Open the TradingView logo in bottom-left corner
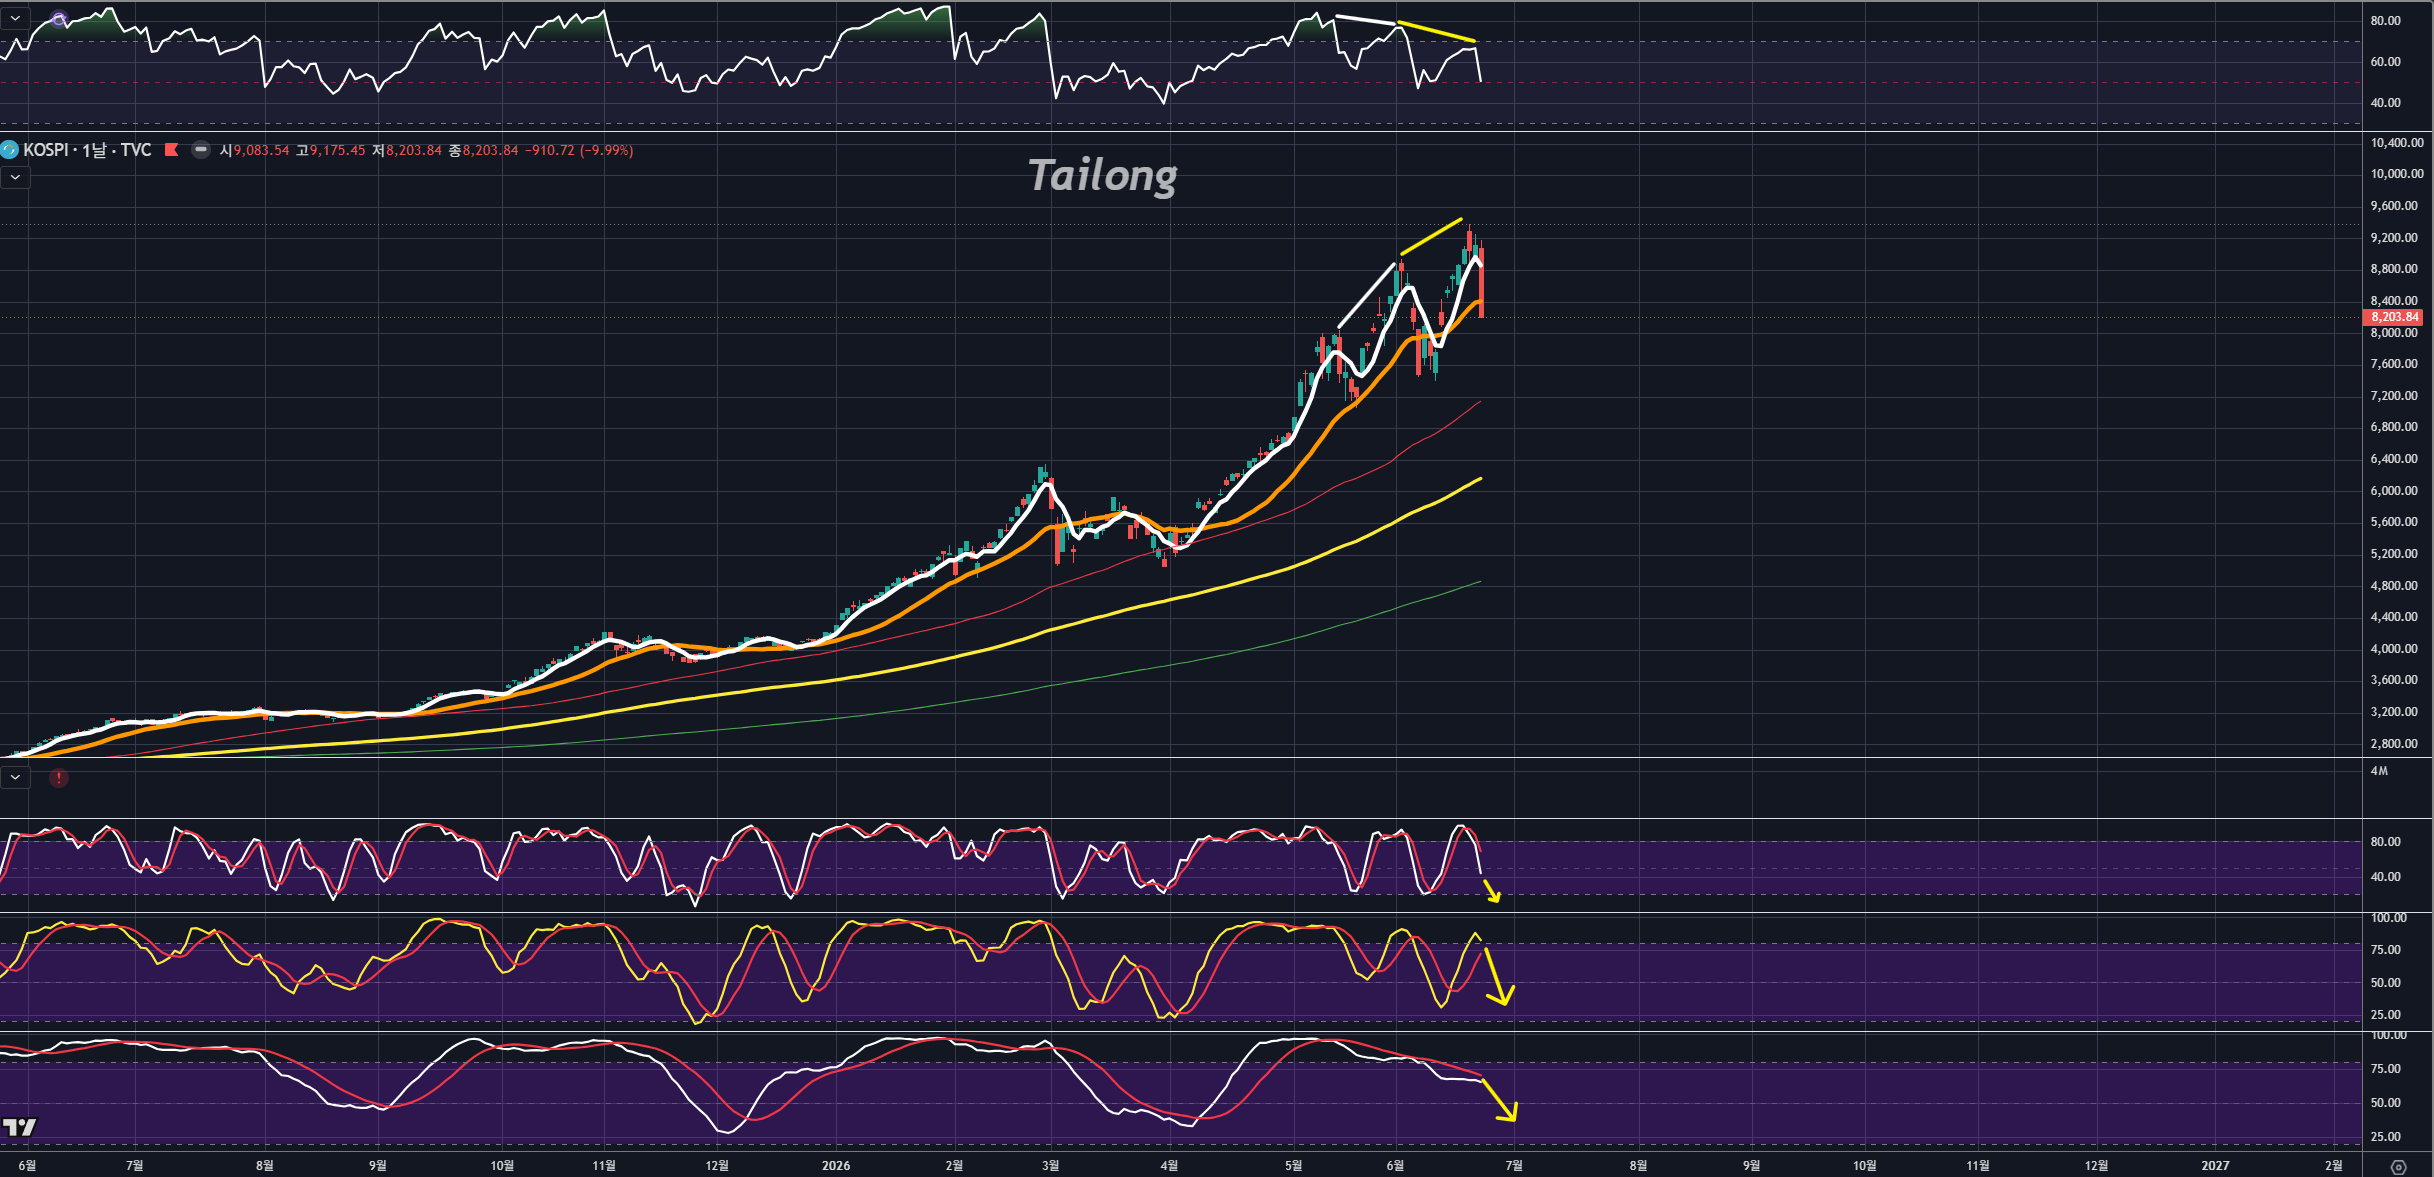 [x=19, y=1127]
